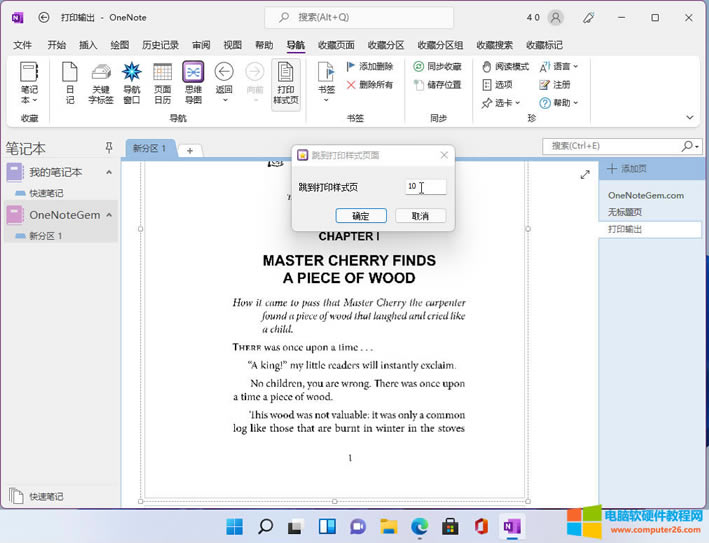Click 添加页 to add a new page

click(x=628, y=169)
